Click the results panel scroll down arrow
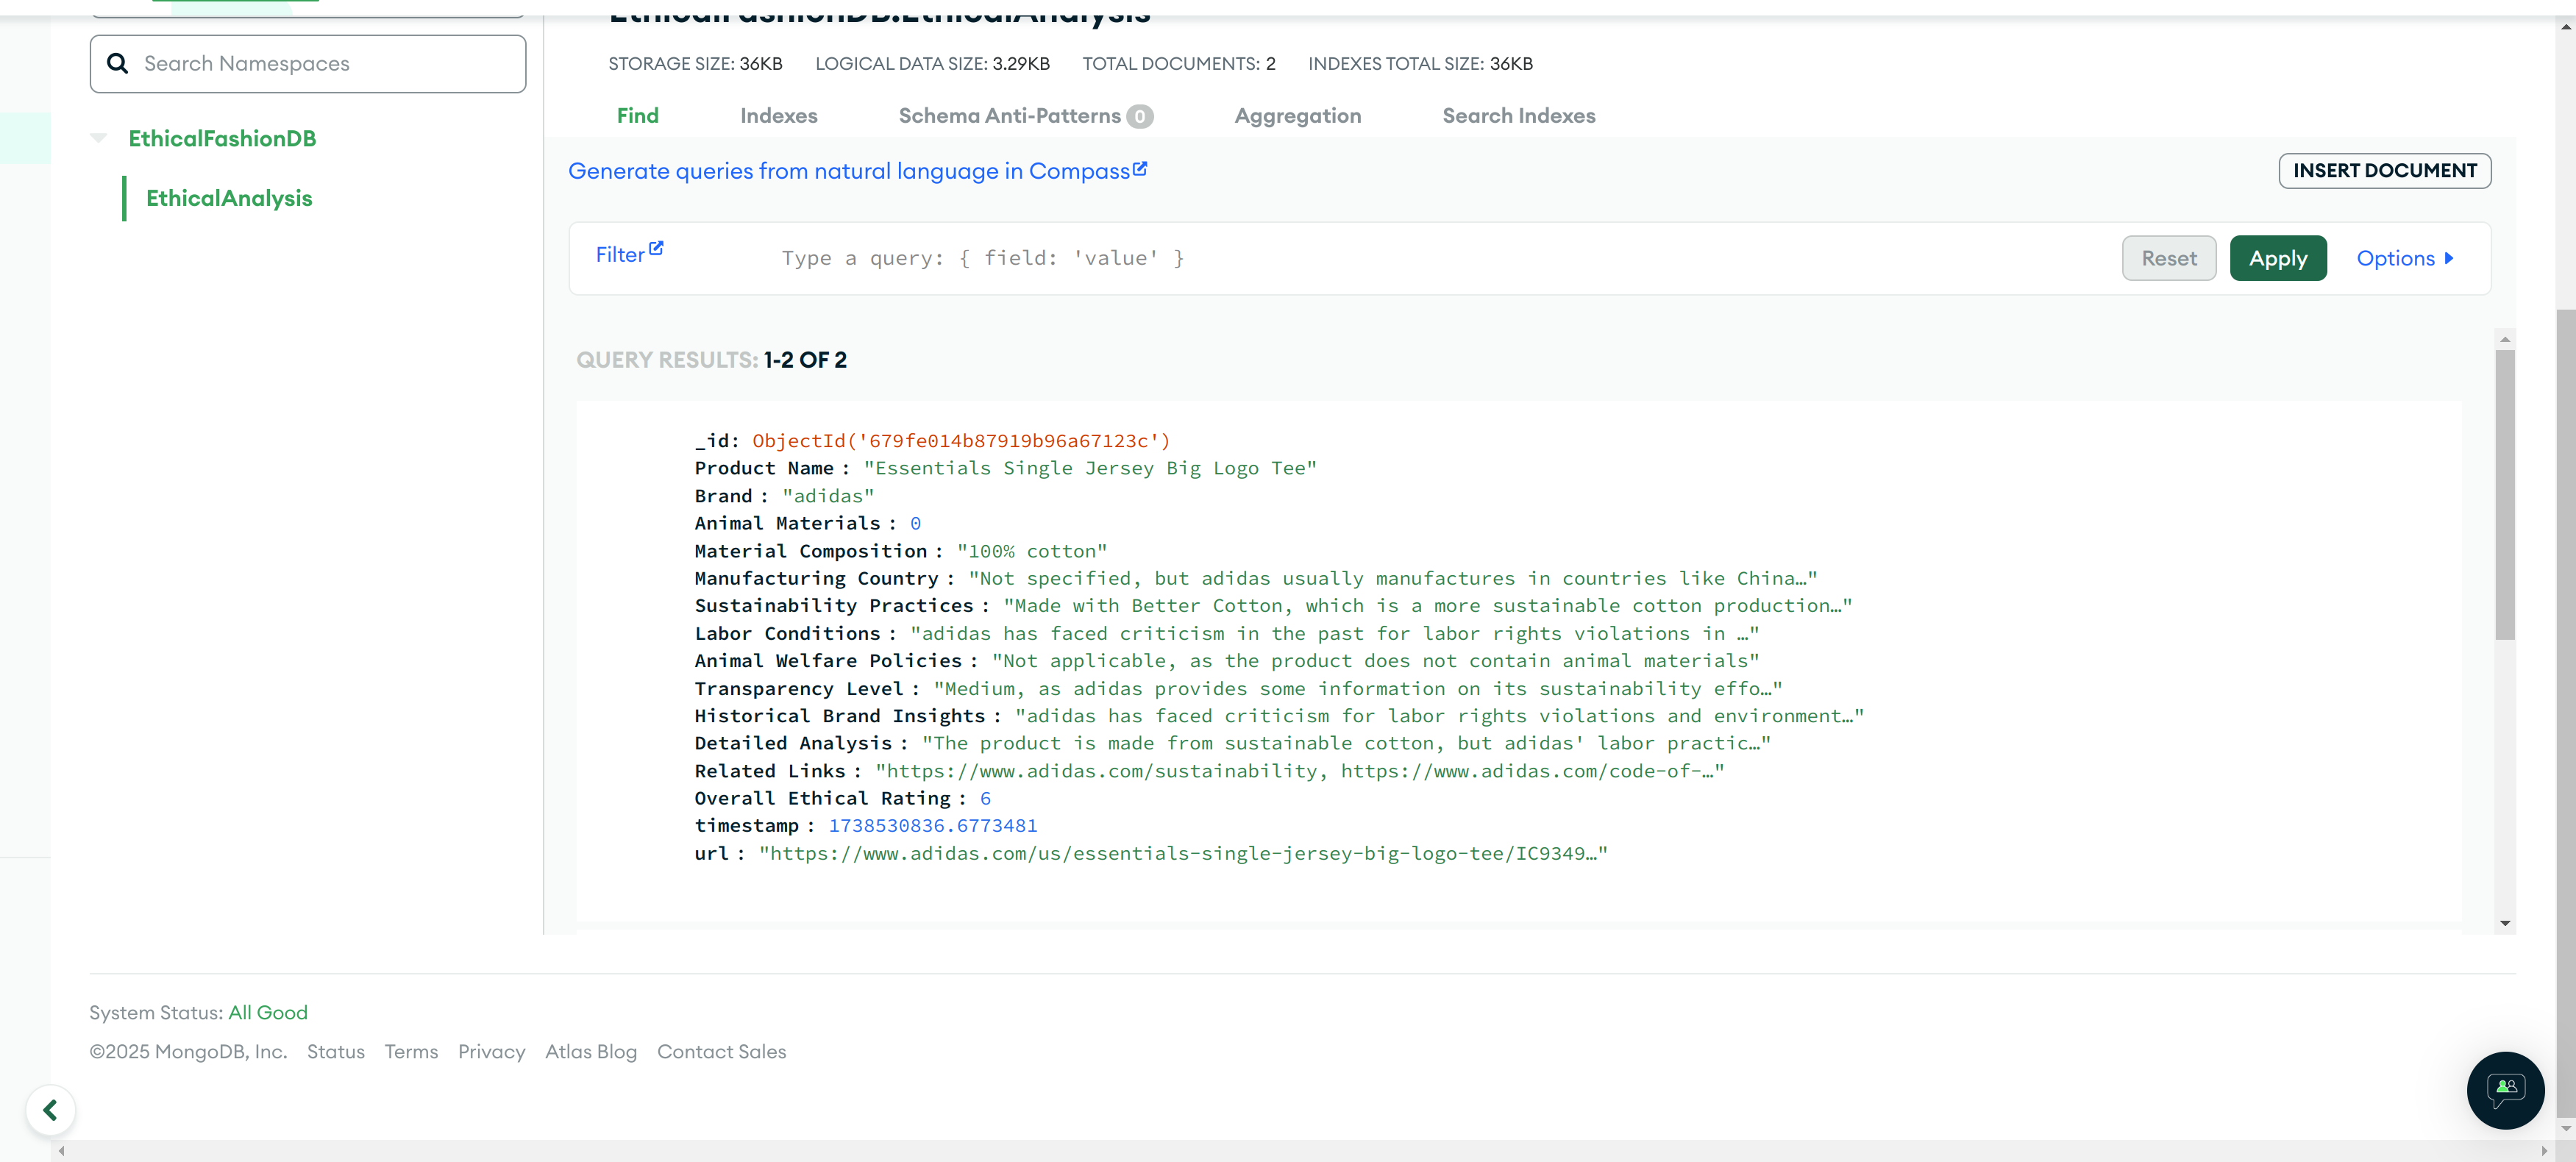 point(2505,923)
